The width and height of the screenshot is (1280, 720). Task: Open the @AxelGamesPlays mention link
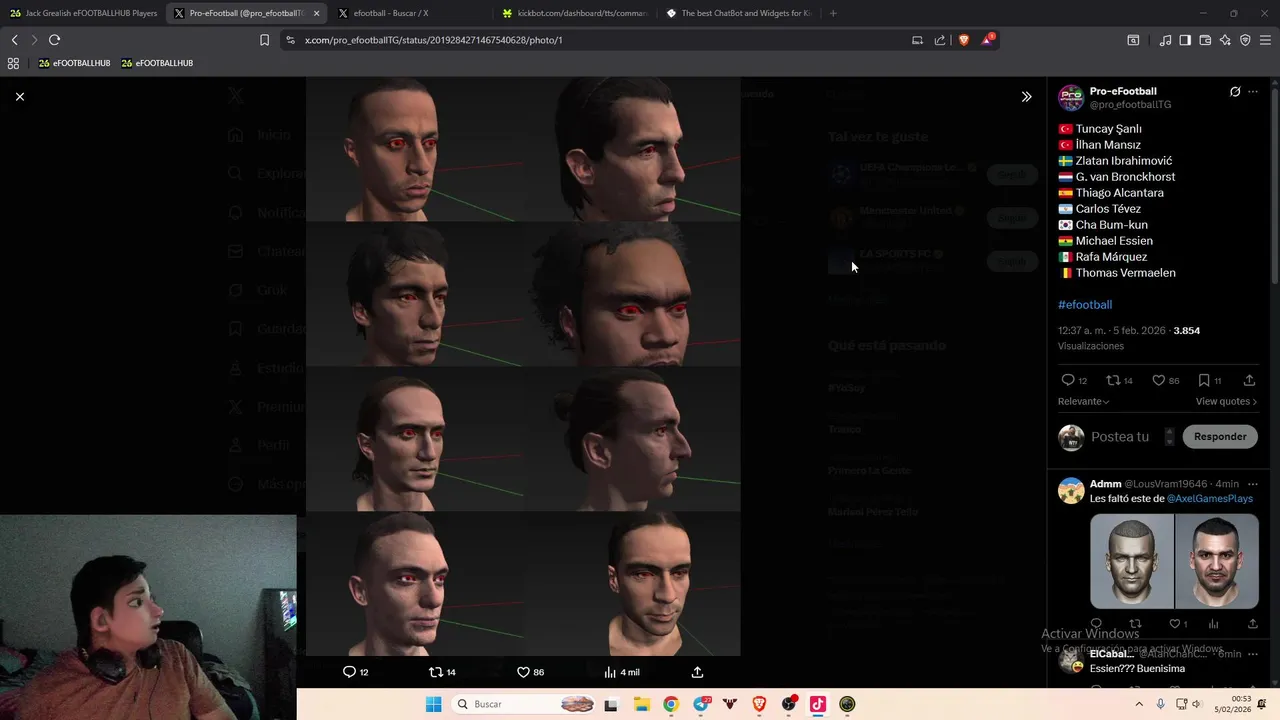tap(1209, 498)
